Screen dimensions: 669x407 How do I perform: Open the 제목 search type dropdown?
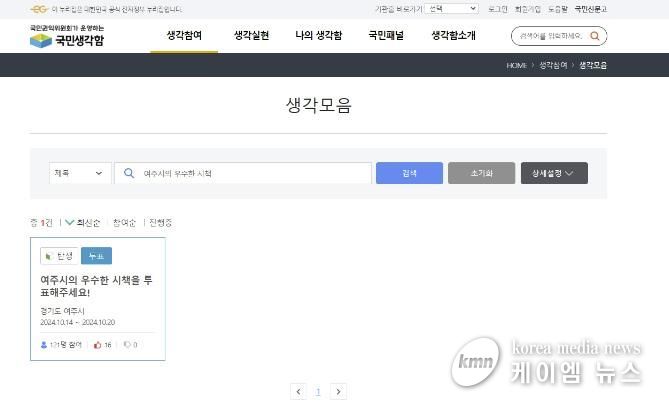click(80, 173)
